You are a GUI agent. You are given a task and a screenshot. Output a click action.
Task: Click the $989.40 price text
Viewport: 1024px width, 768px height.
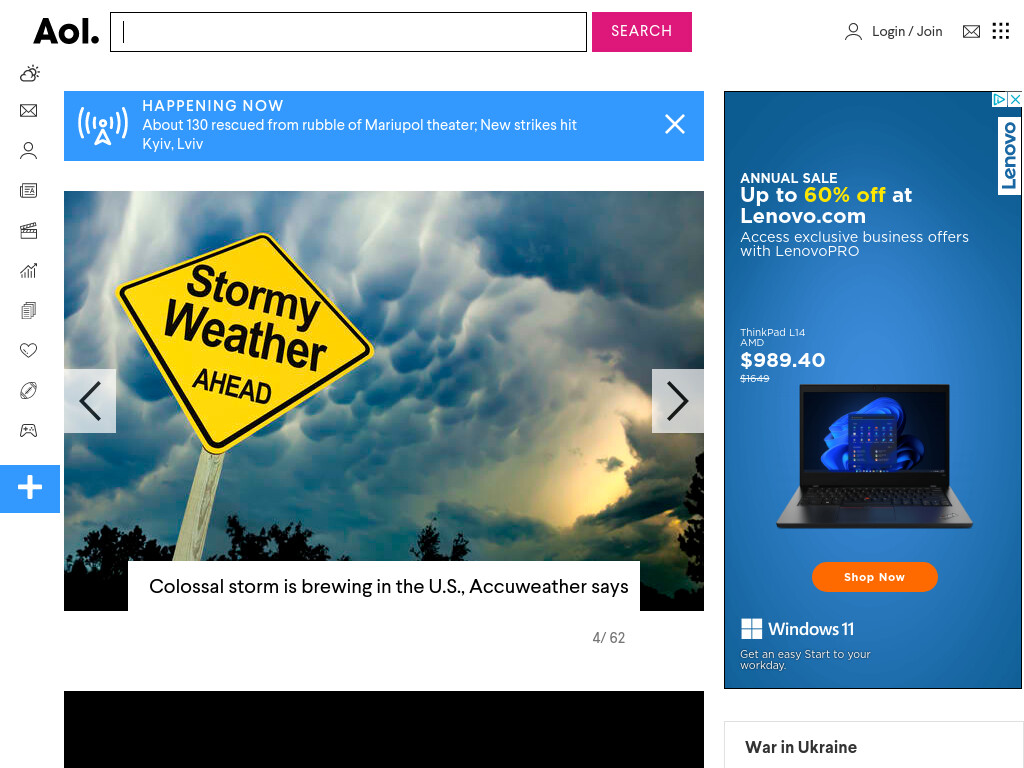click(x=782, y=360)
